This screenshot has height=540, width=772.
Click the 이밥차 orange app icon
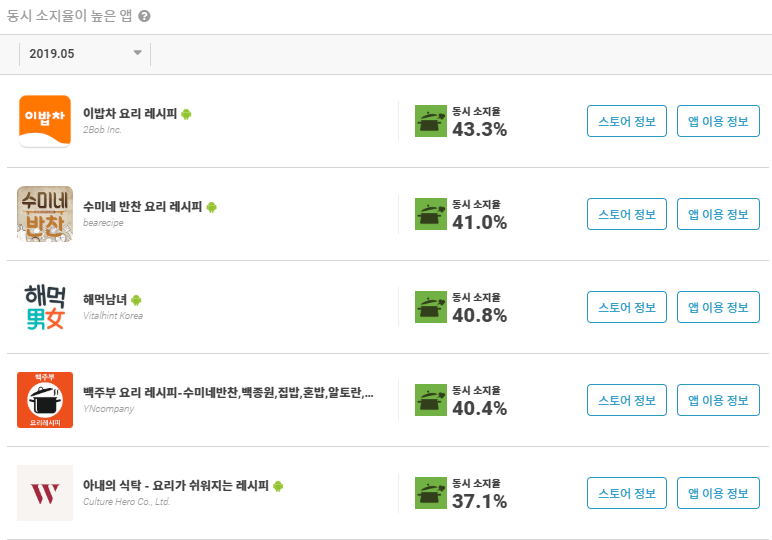click(45, 121)
